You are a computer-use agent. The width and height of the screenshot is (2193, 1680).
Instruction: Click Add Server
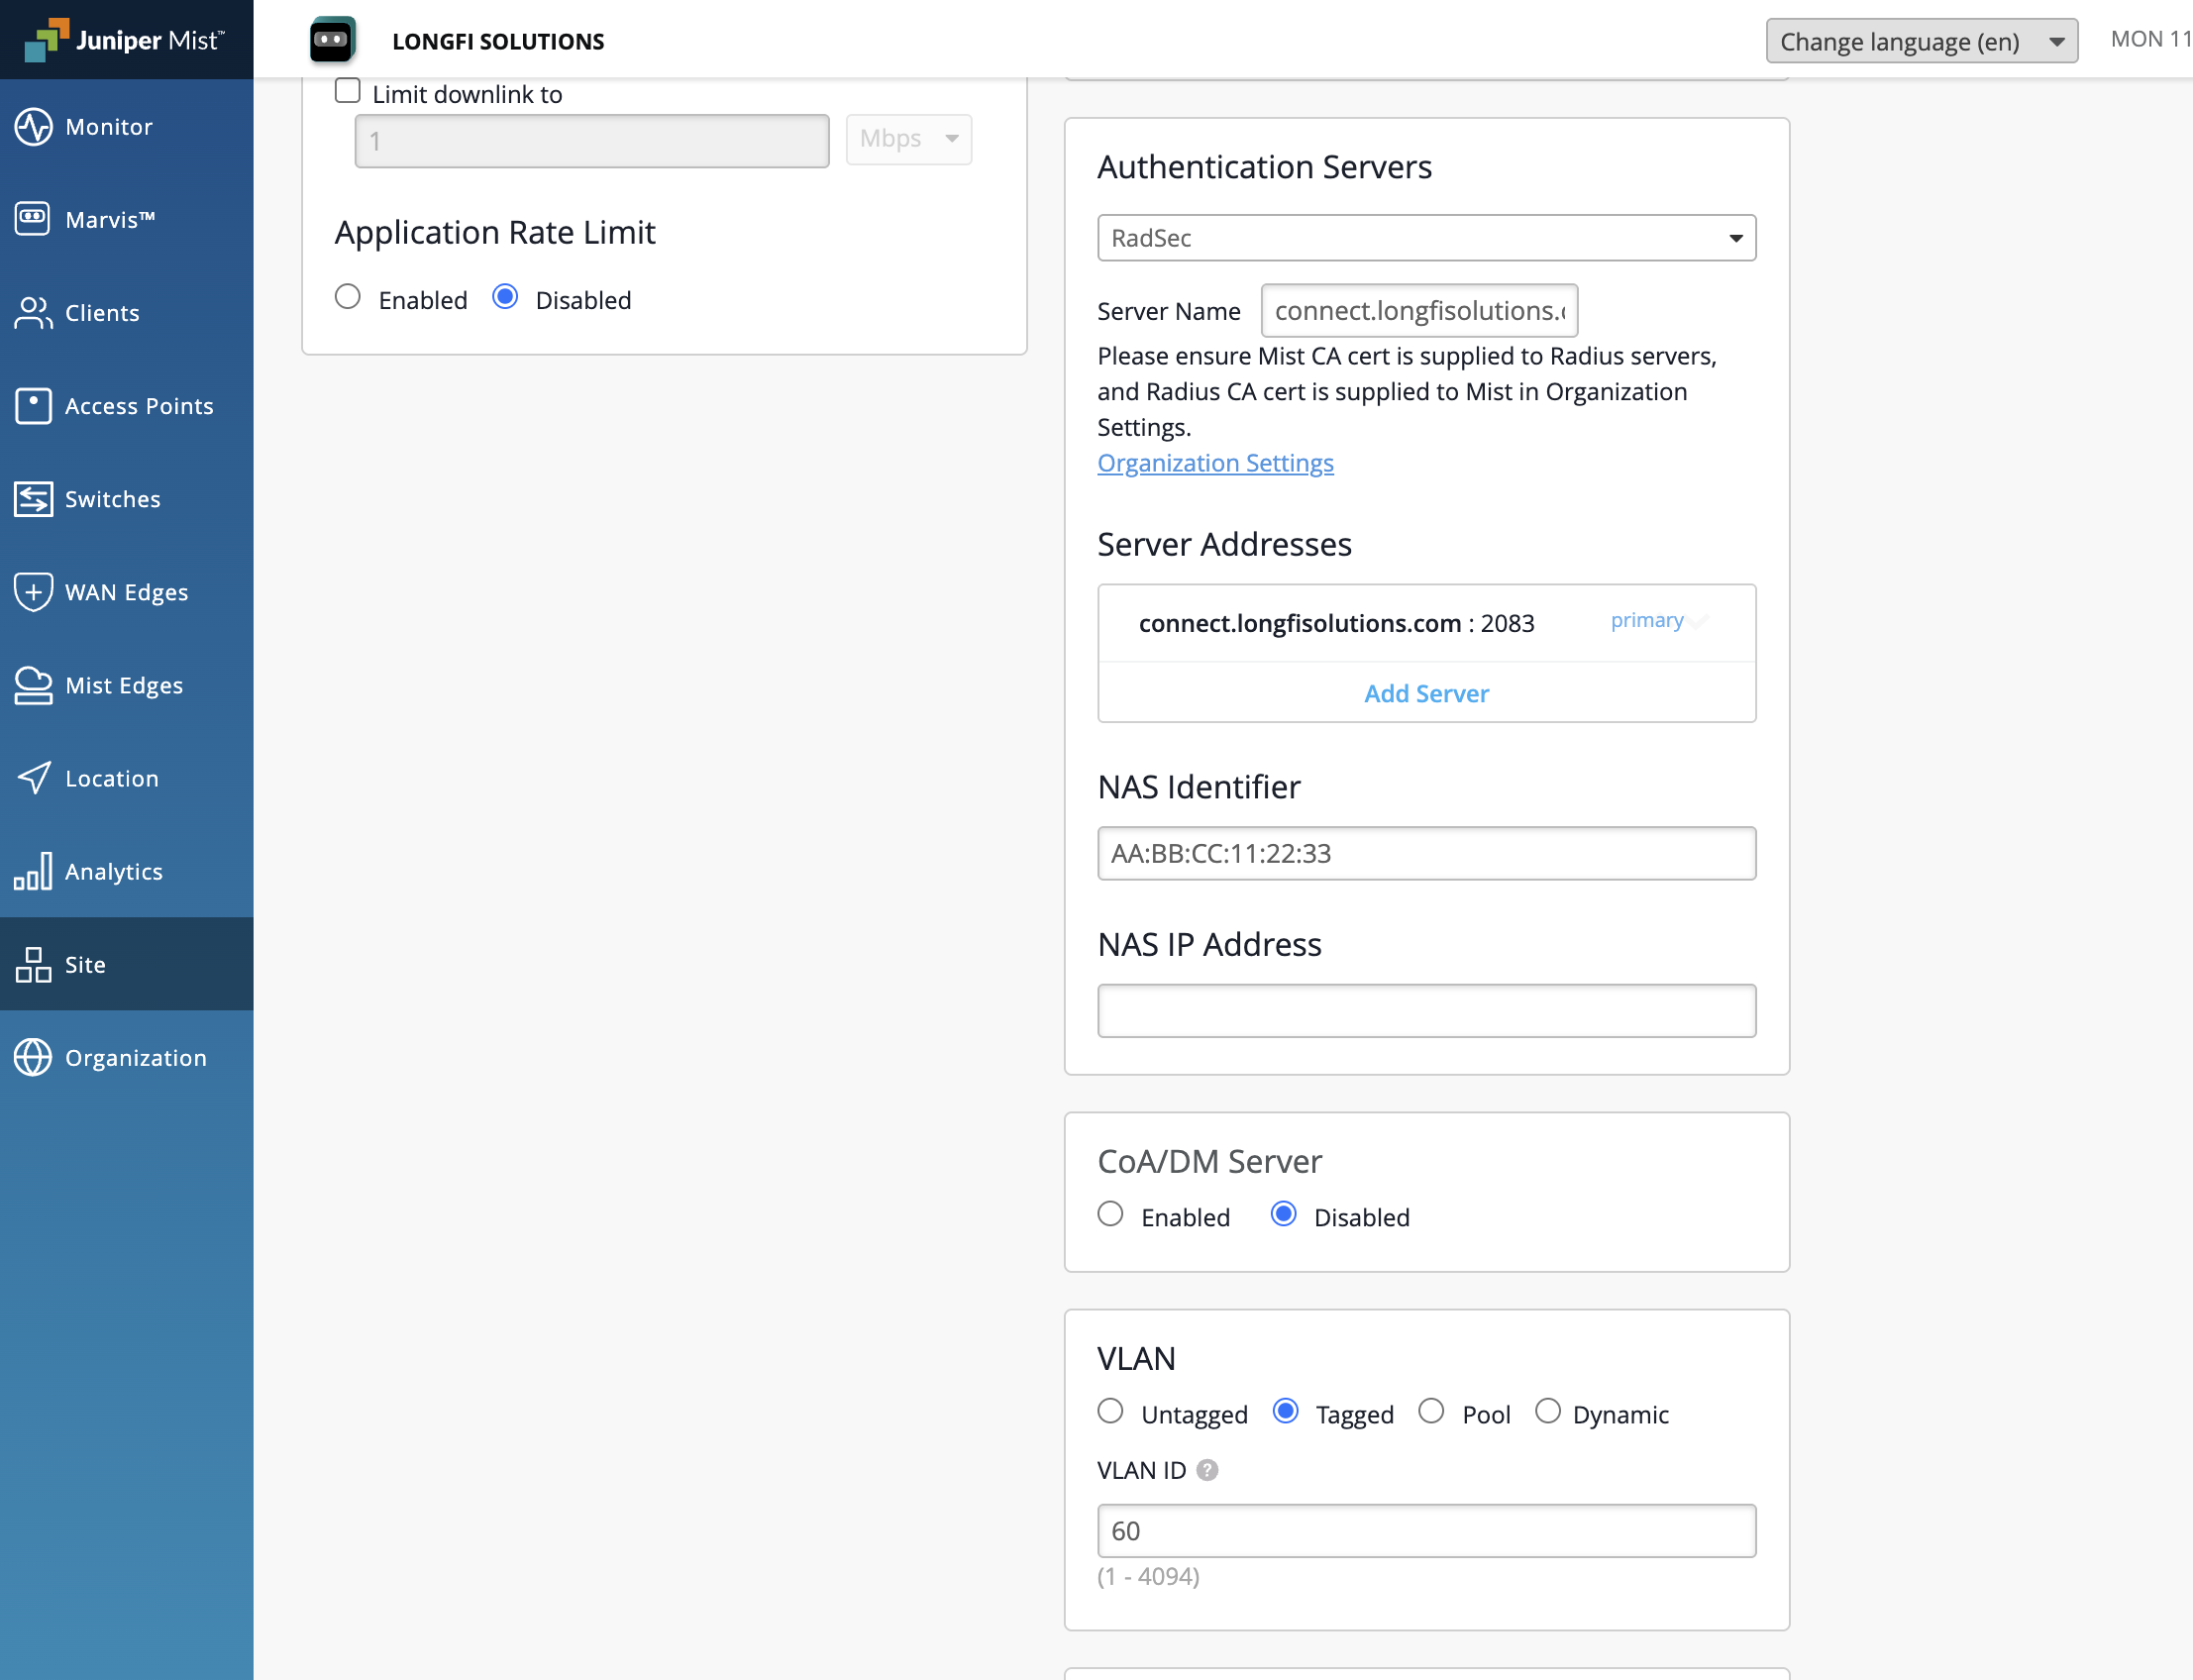[1426, 693]
